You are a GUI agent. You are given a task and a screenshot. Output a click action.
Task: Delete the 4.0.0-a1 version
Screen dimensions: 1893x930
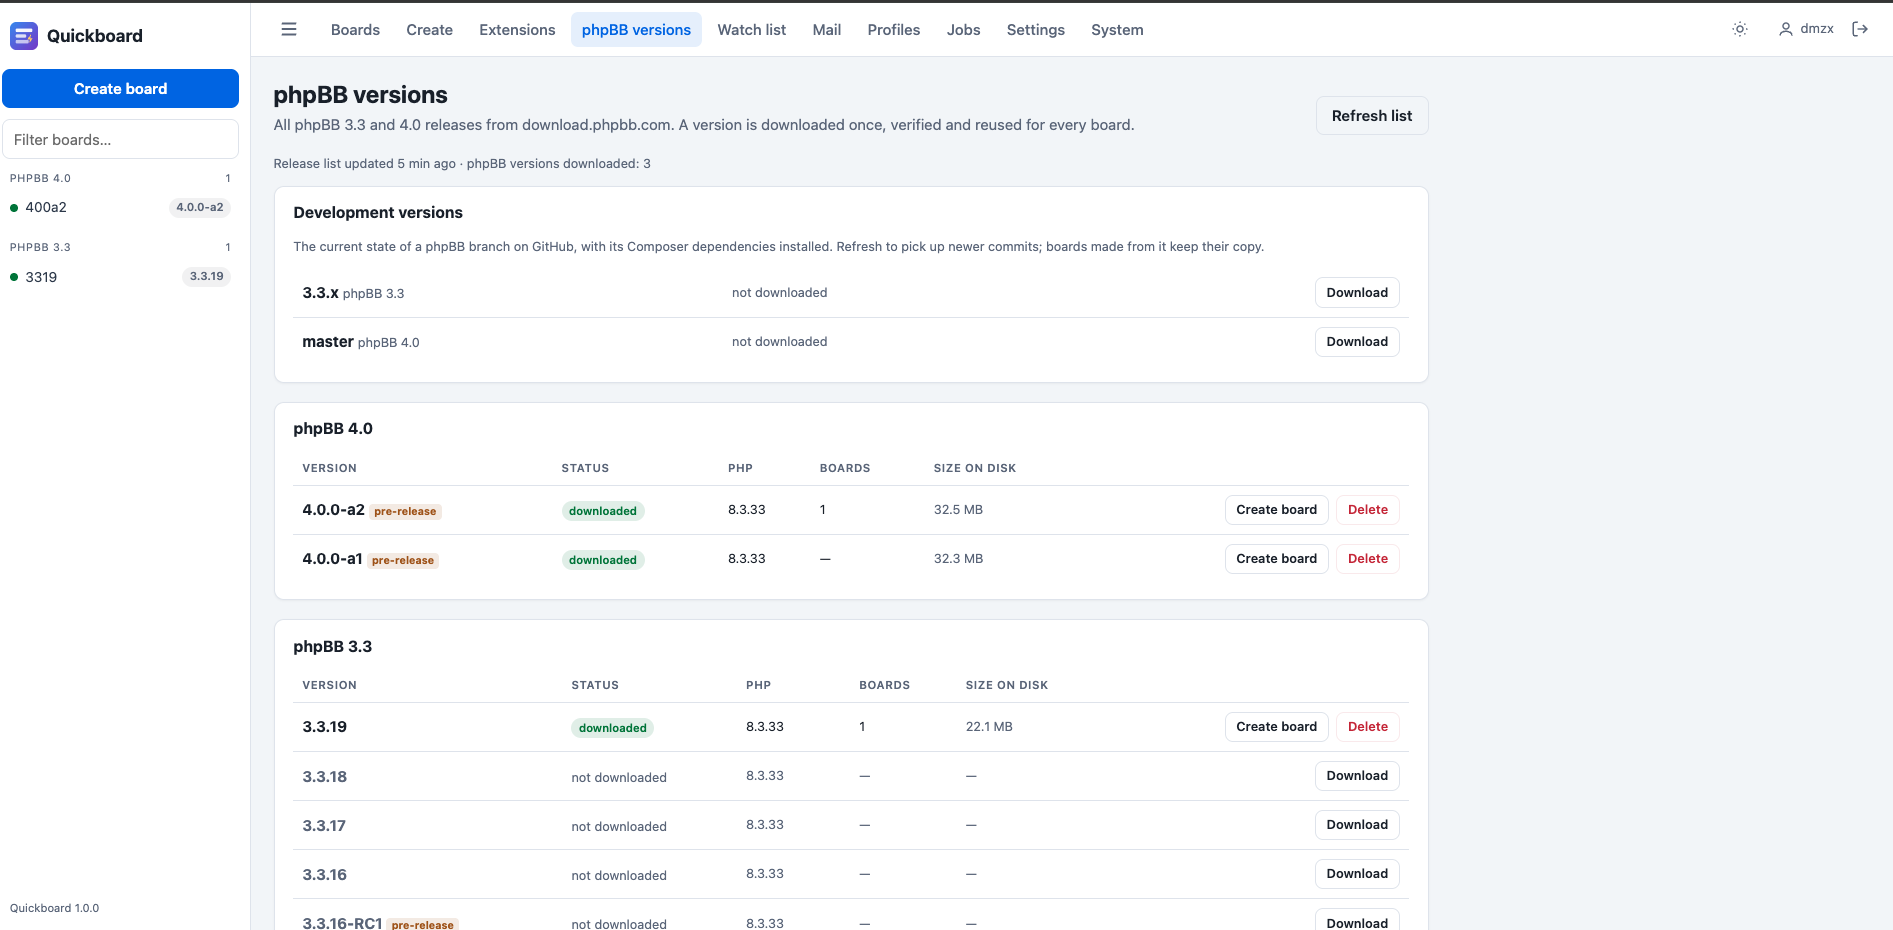tap(1368, 559)
